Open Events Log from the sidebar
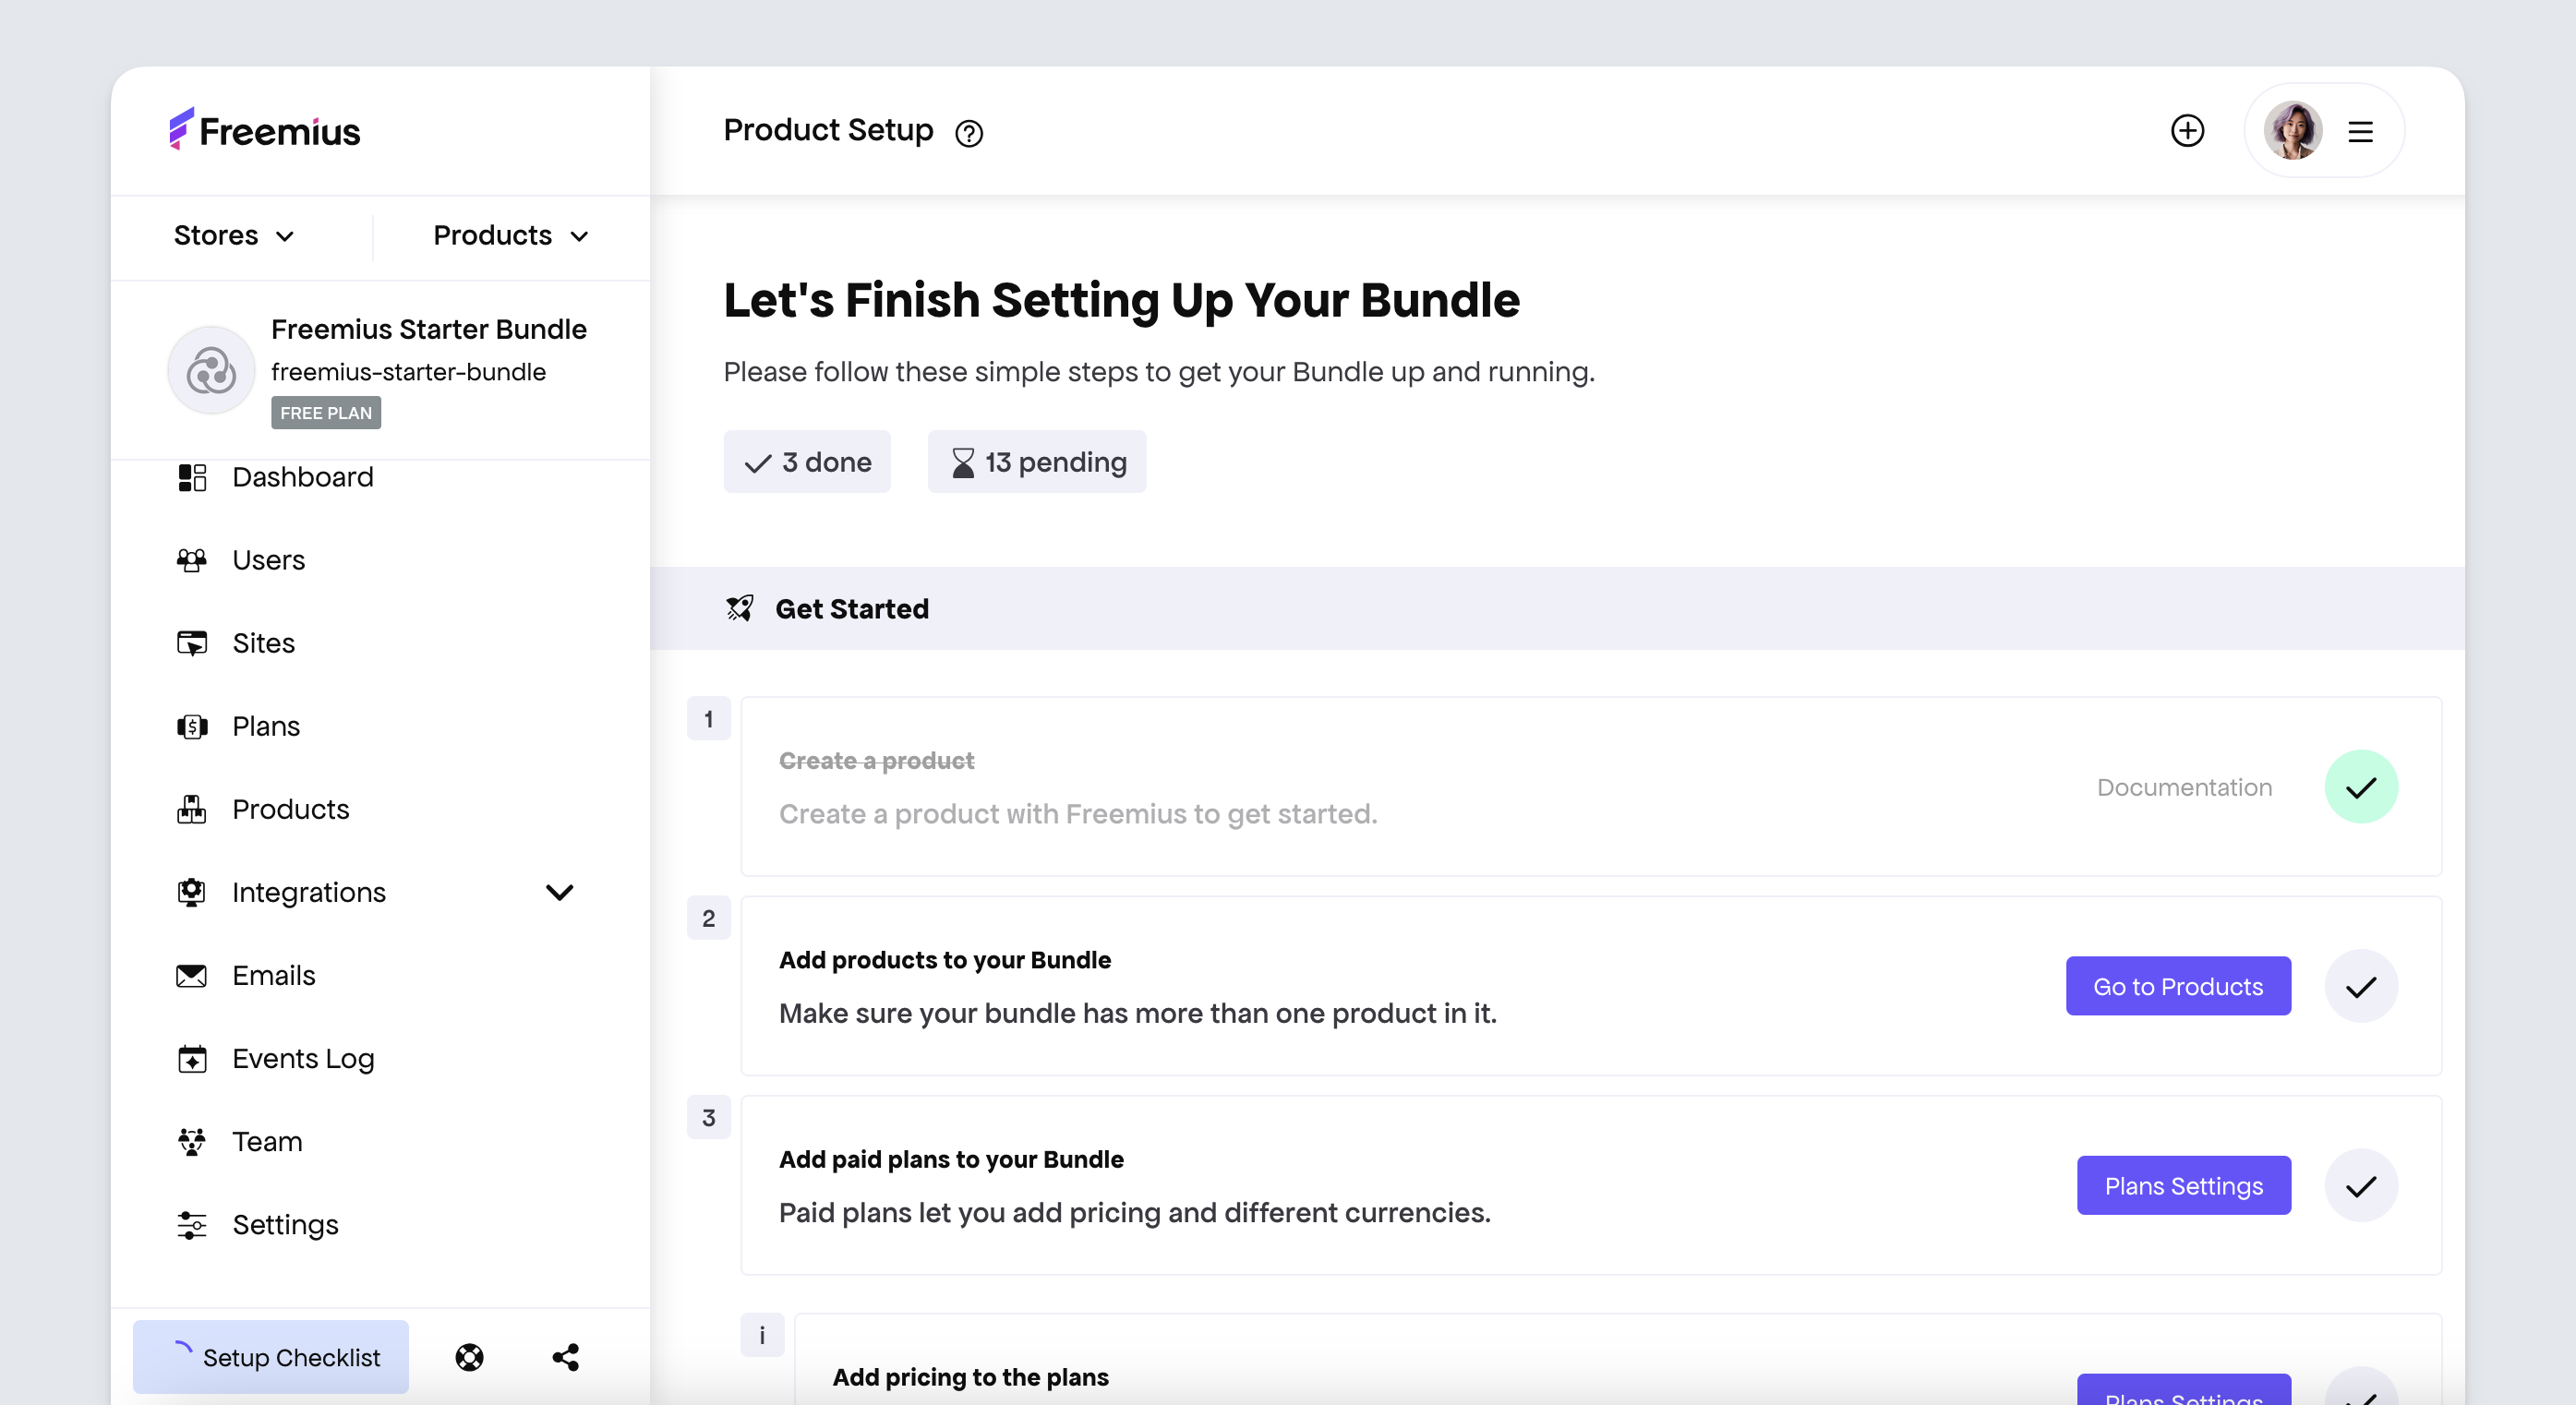2576x1405 pixels. pyautogui.click(x=303, y=1058)
